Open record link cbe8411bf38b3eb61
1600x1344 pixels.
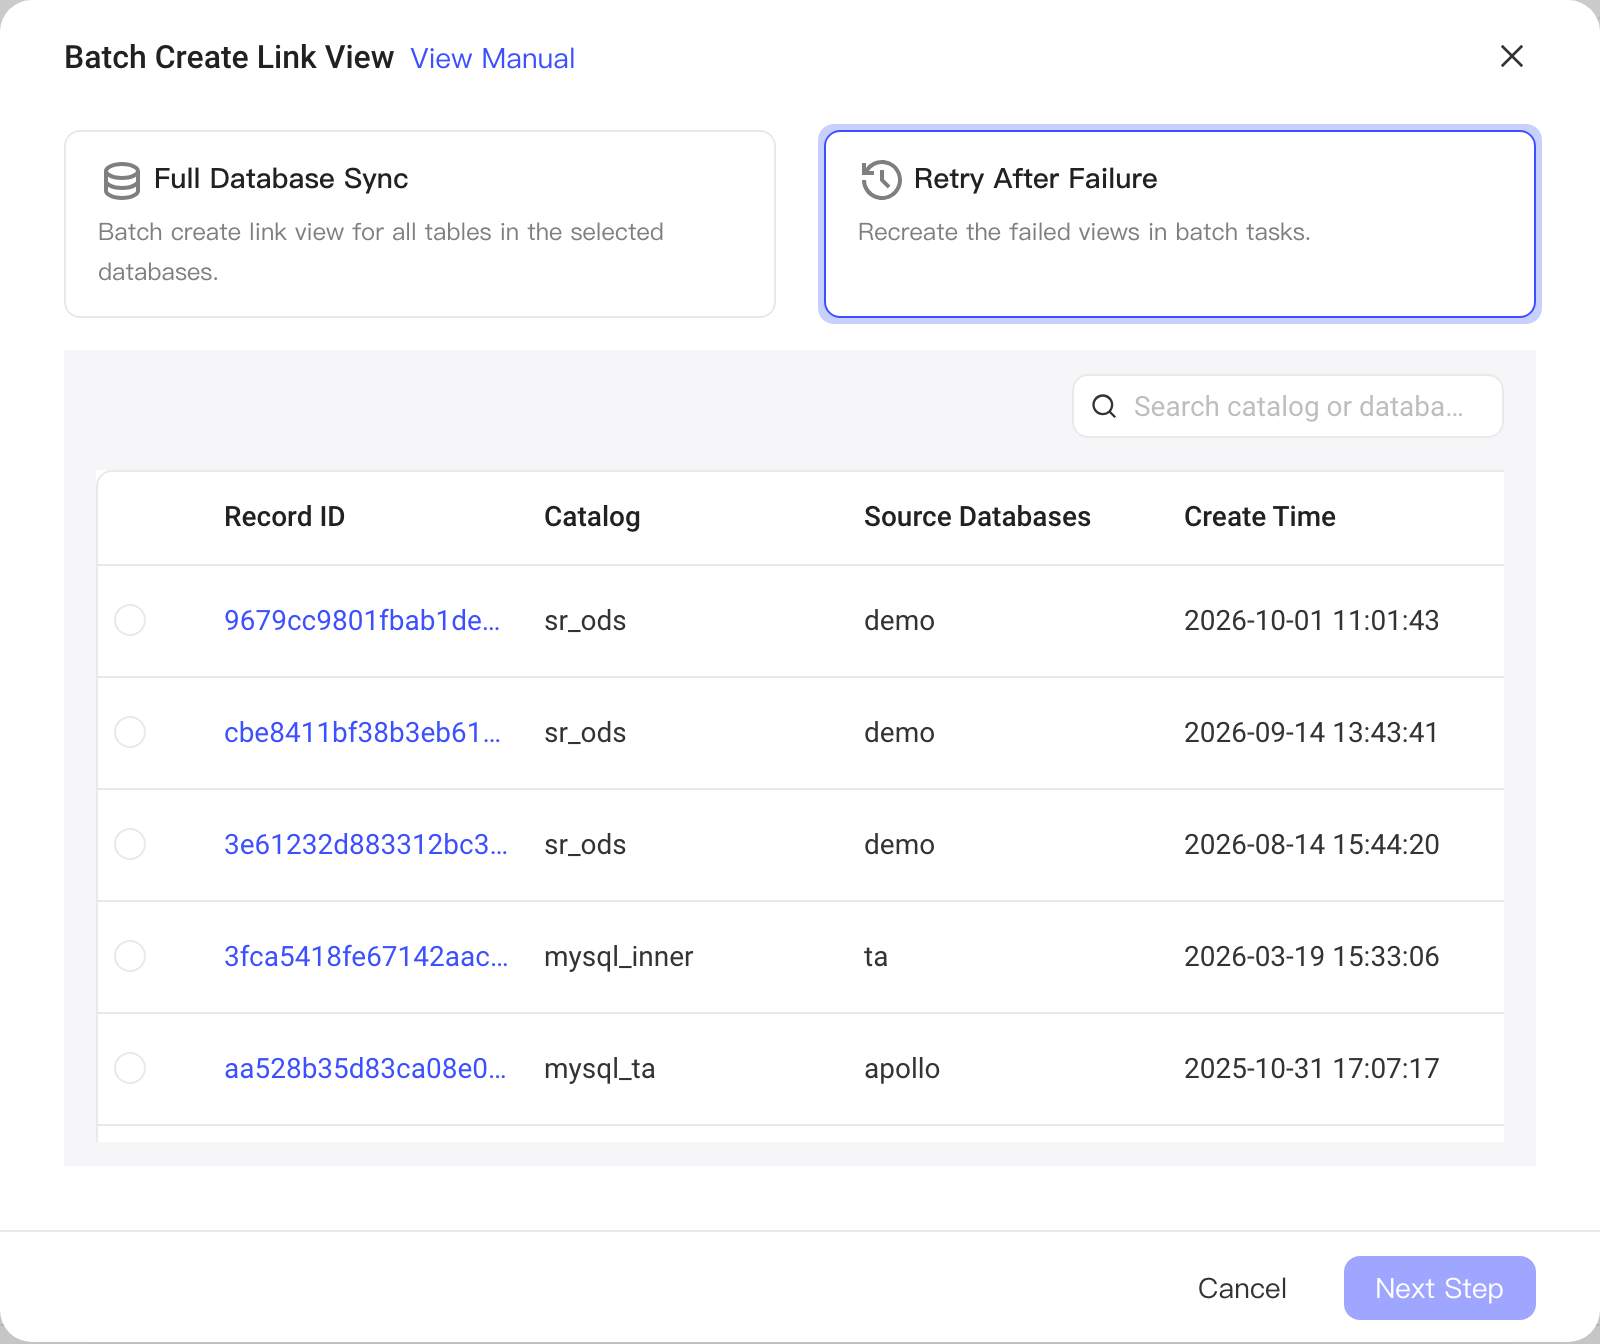(x=362, y=732)
